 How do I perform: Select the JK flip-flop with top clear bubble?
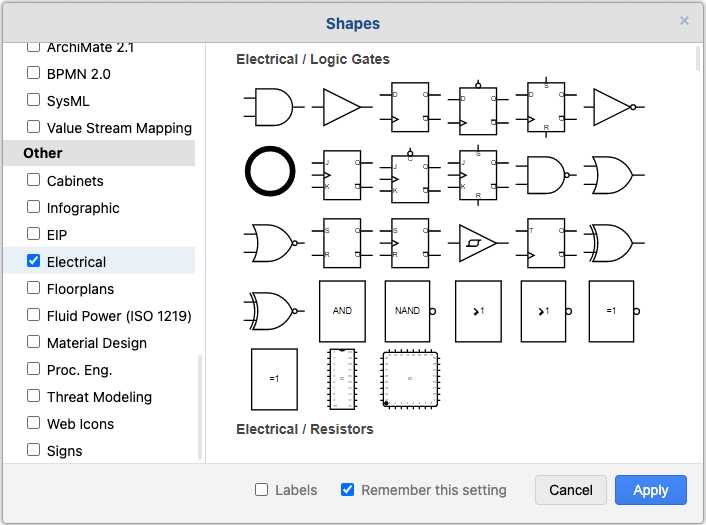pyautogui.click(x=410, y=176)
